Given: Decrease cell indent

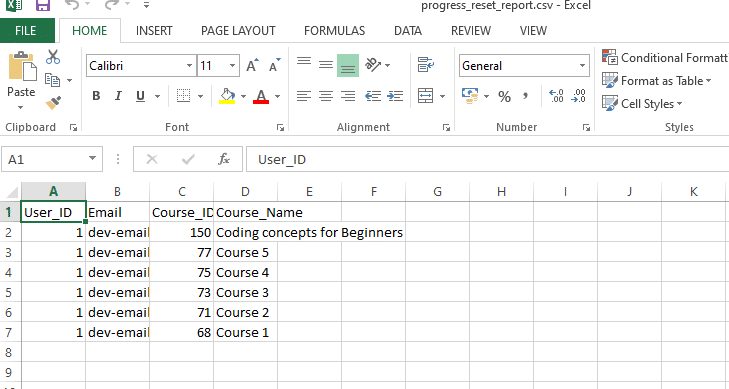Looking at the screenshot, I should (373, 96).
